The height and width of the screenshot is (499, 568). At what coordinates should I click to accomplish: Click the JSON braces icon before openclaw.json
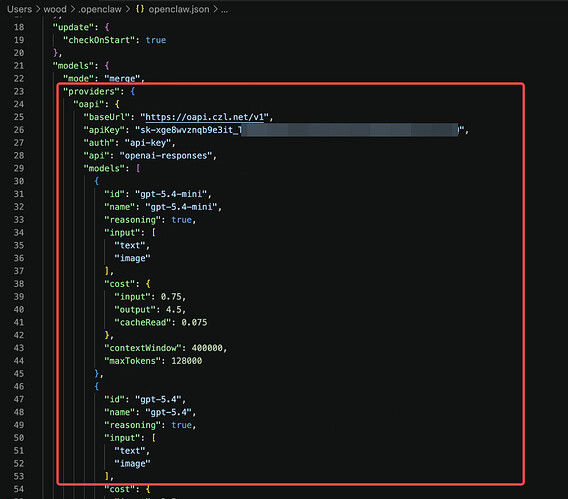(x=140, y=9)
